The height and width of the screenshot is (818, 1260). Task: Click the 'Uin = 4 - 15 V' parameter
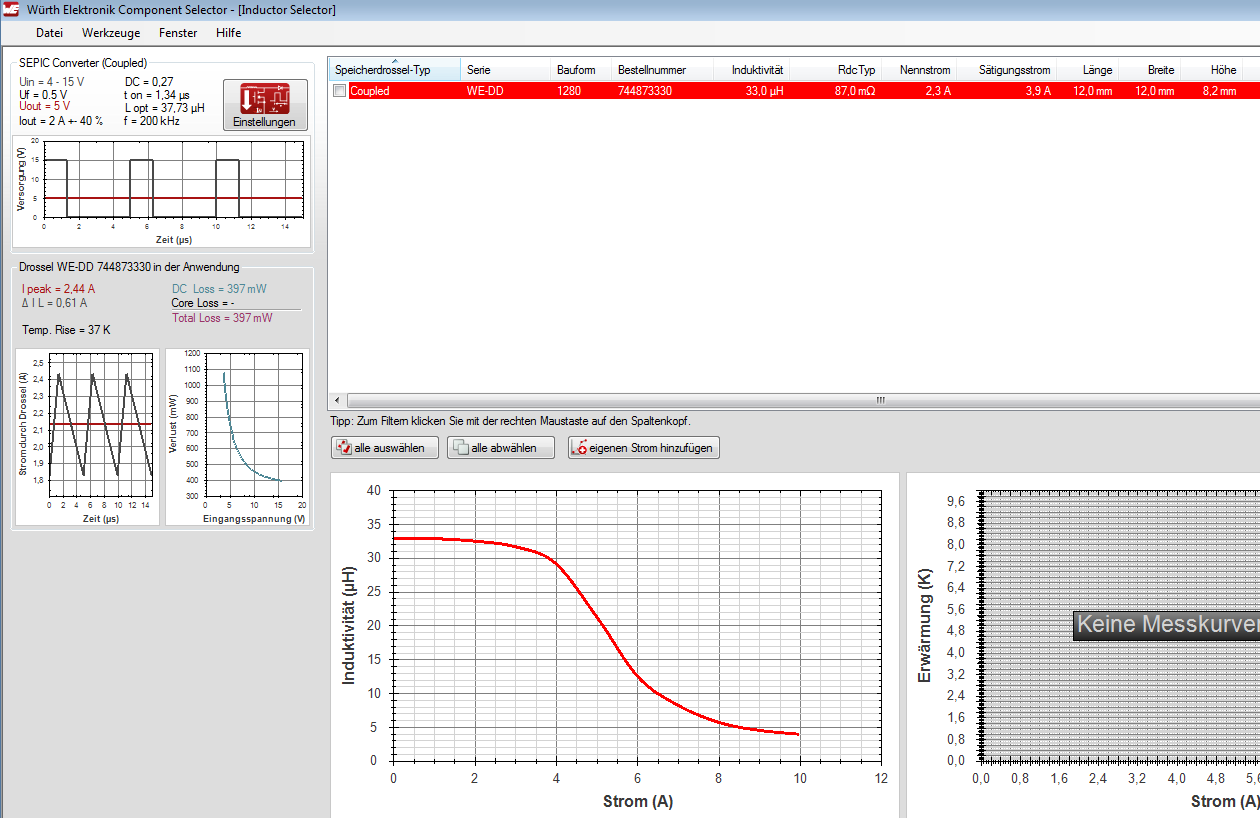pyautogui.click(x=53, y=82)
